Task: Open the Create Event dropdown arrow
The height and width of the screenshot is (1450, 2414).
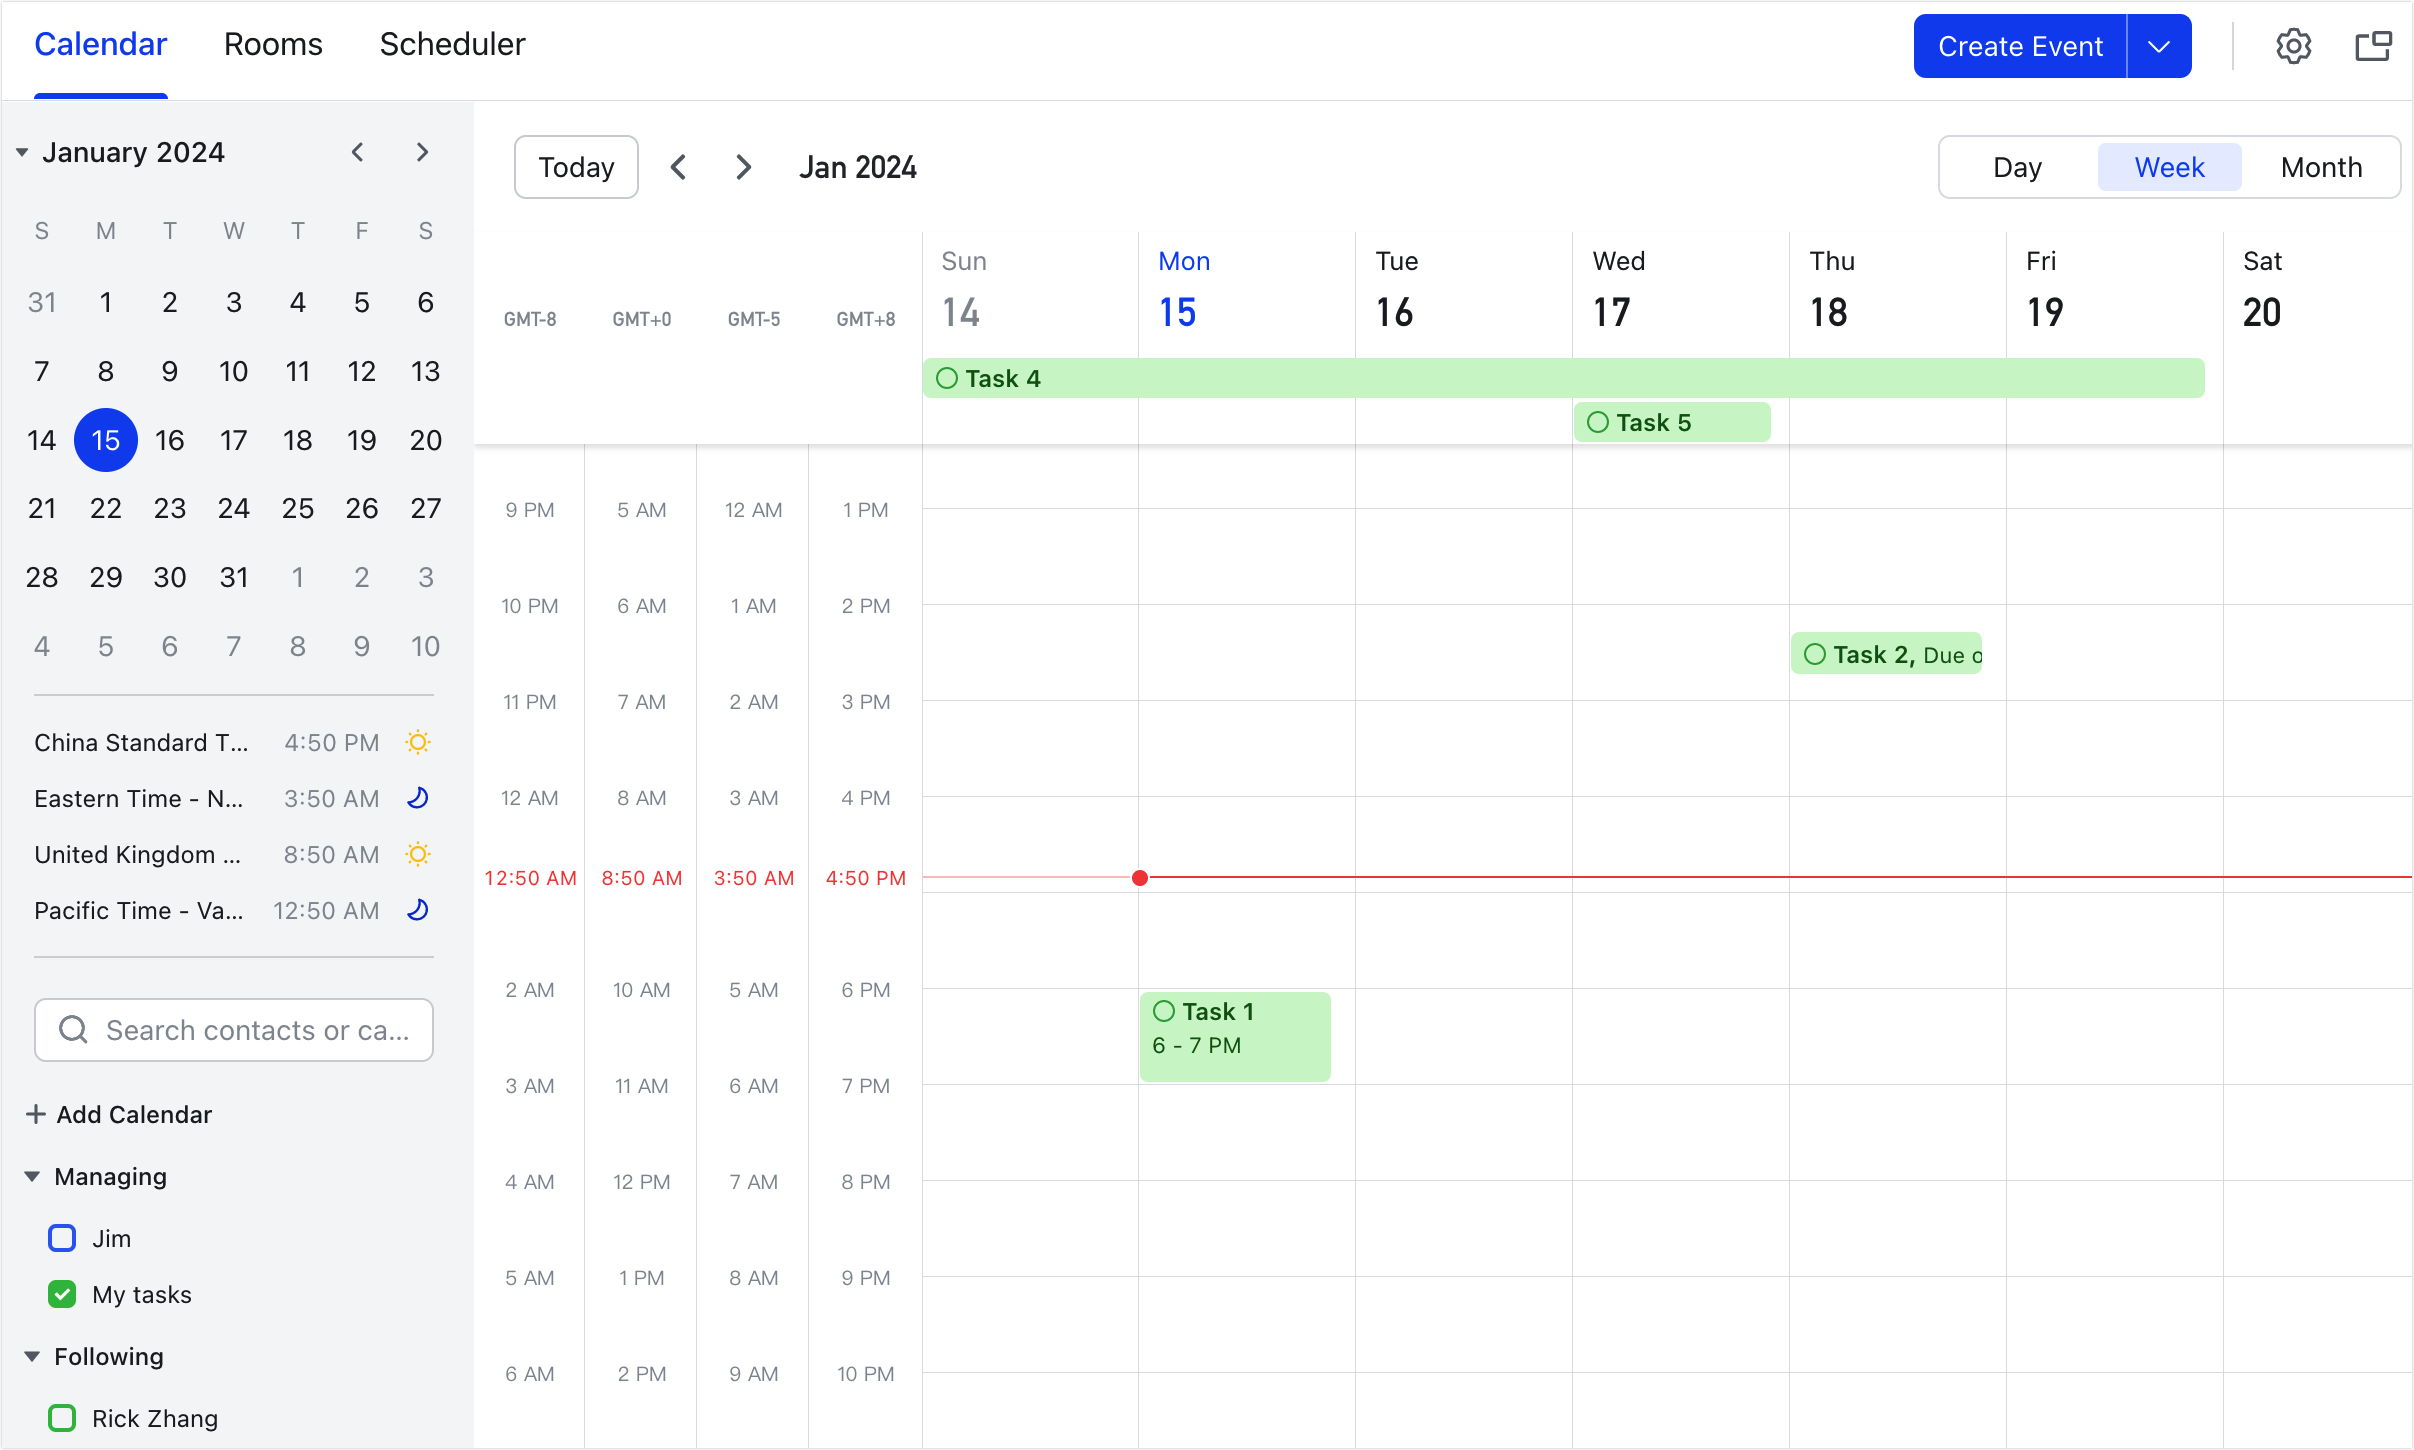Action: click(x=2159, y=46)
